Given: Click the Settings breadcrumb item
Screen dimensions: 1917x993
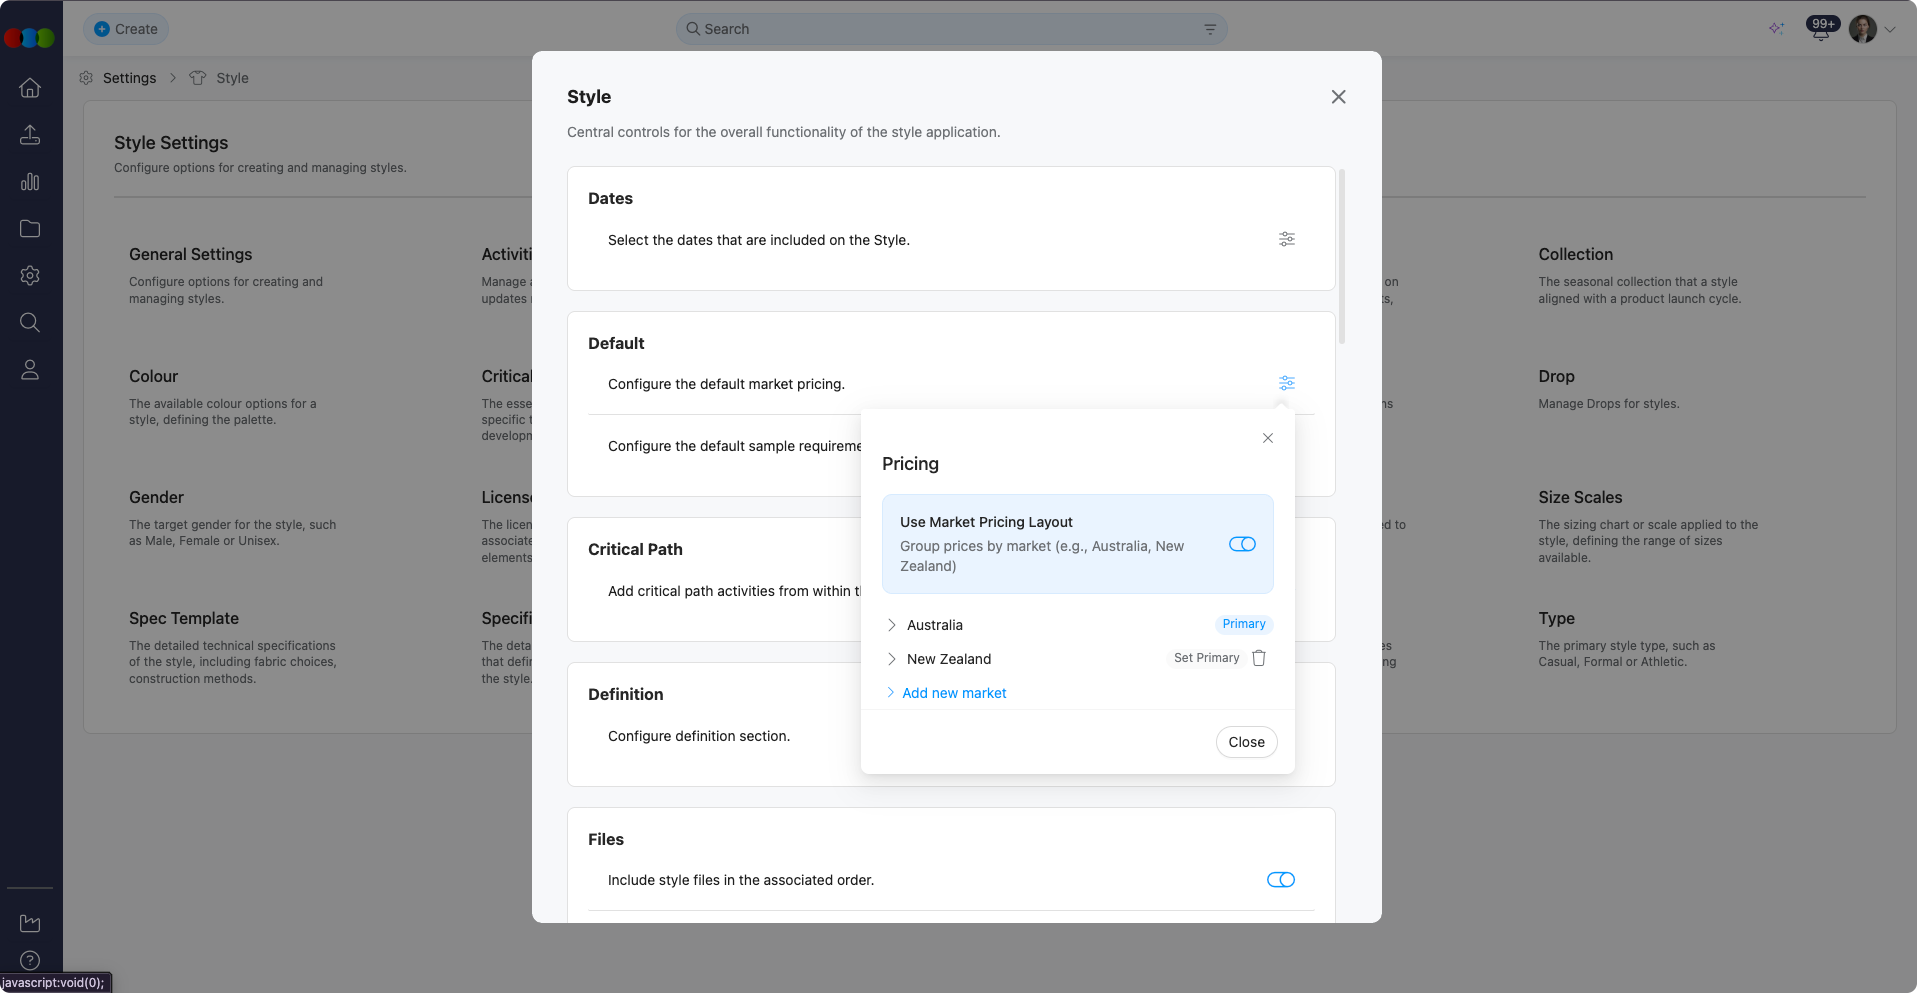Looking at the screenshot, I should pos(129,78).
